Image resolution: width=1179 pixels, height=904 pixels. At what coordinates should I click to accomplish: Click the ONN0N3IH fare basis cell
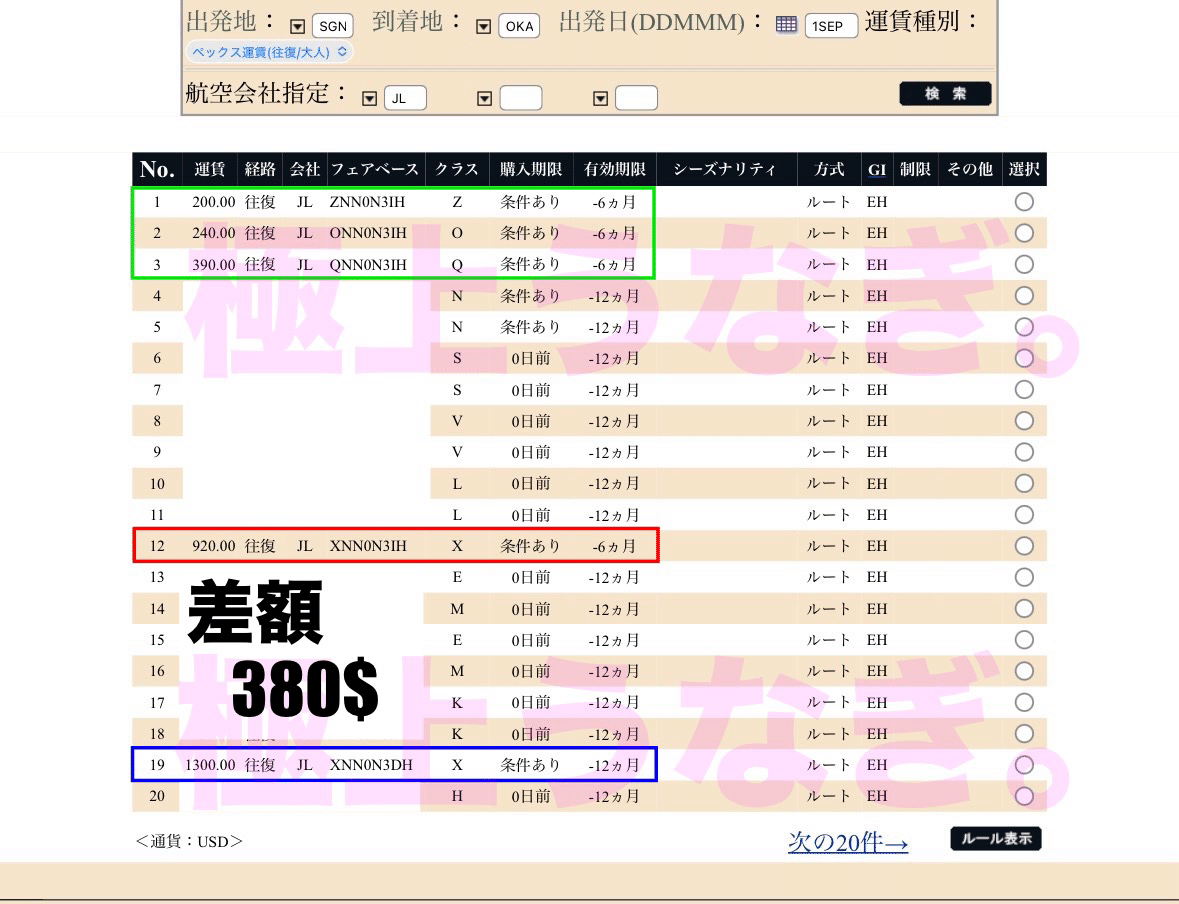click(368, 233)
